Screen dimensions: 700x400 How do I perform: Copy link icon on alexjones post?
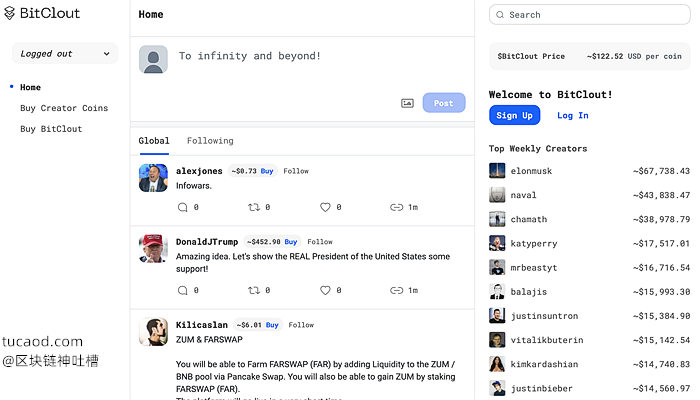click(396, 207)
